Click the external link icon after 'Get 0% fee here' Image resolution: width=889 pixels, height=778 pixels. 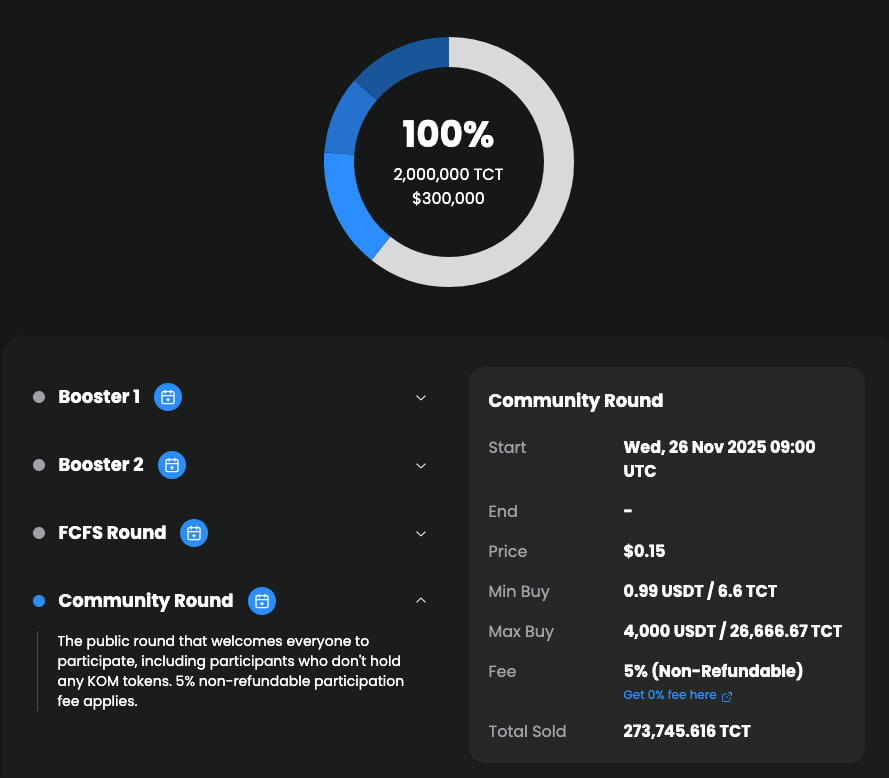click(x=727, y=696)
